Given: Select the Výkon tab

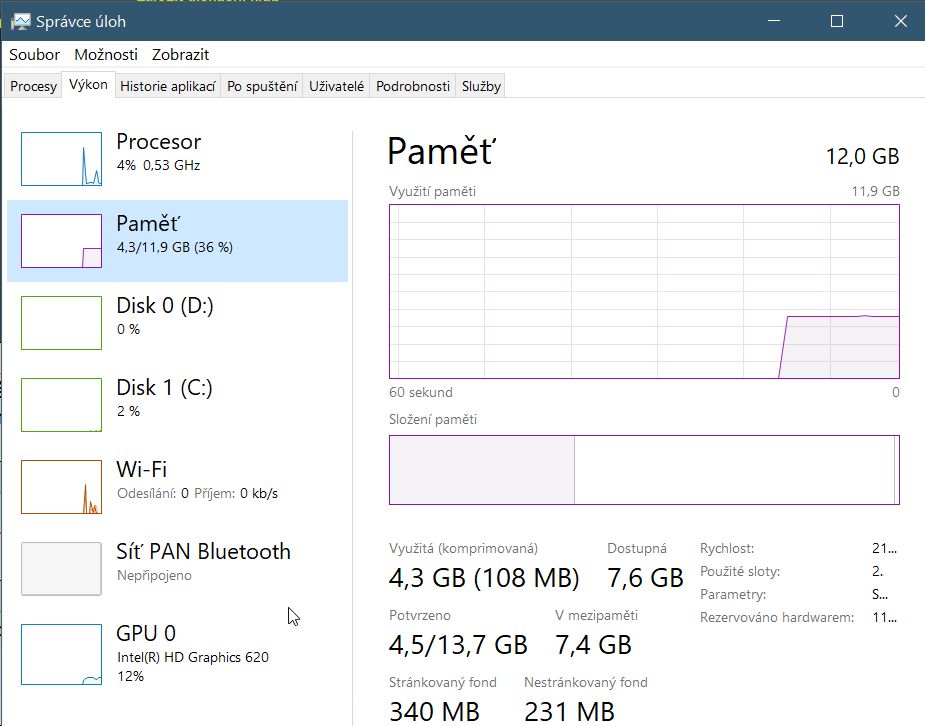Looking at the screenshot, I should (88, 84).
